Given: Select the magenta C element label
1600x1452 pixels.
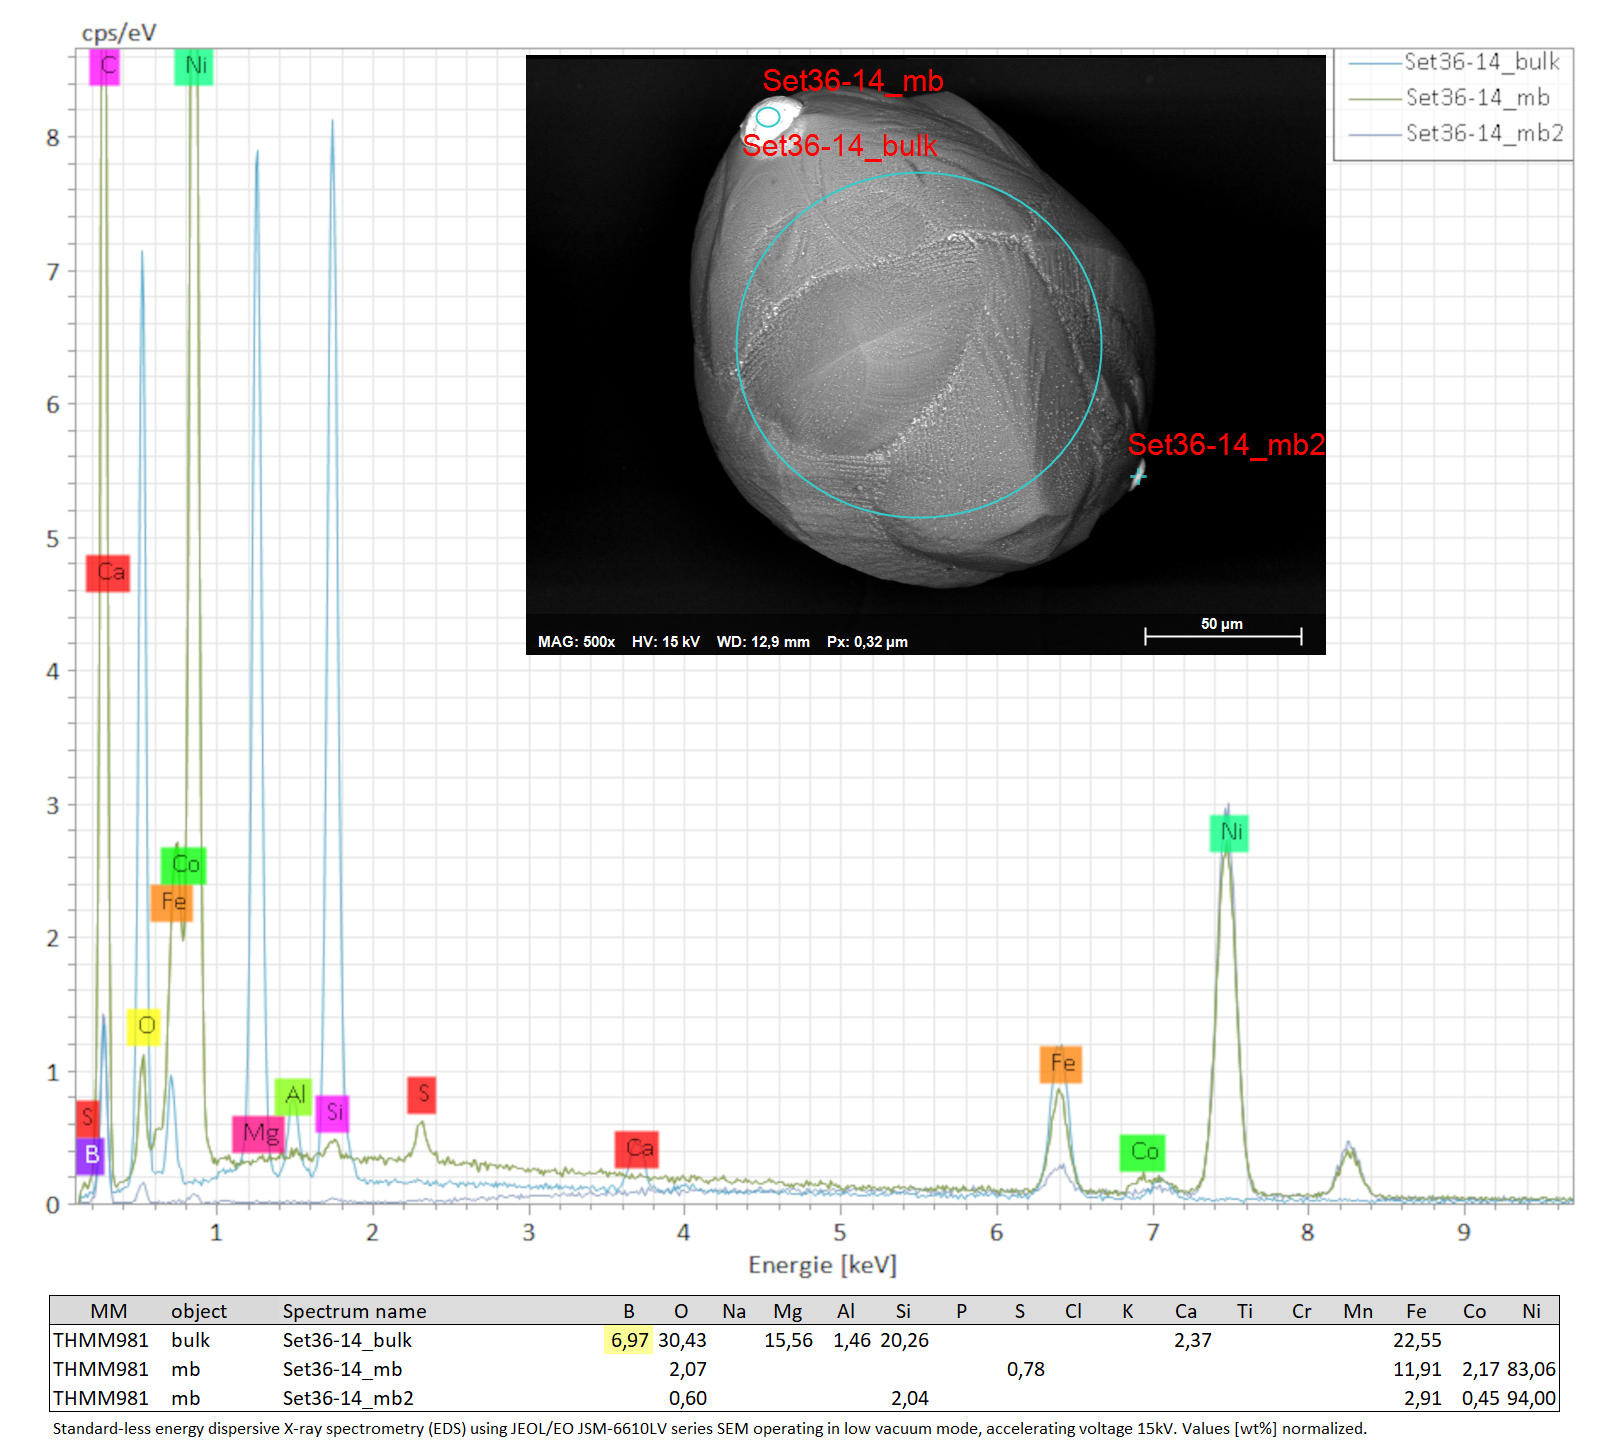Looking at the screenshot, I should coord(105,66).
